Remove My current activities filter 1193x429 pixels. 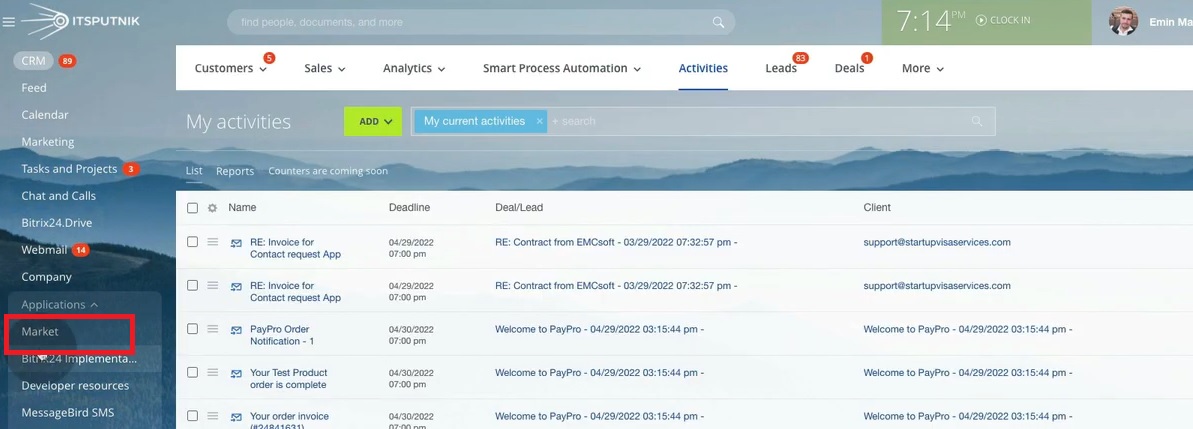point(539,121)
